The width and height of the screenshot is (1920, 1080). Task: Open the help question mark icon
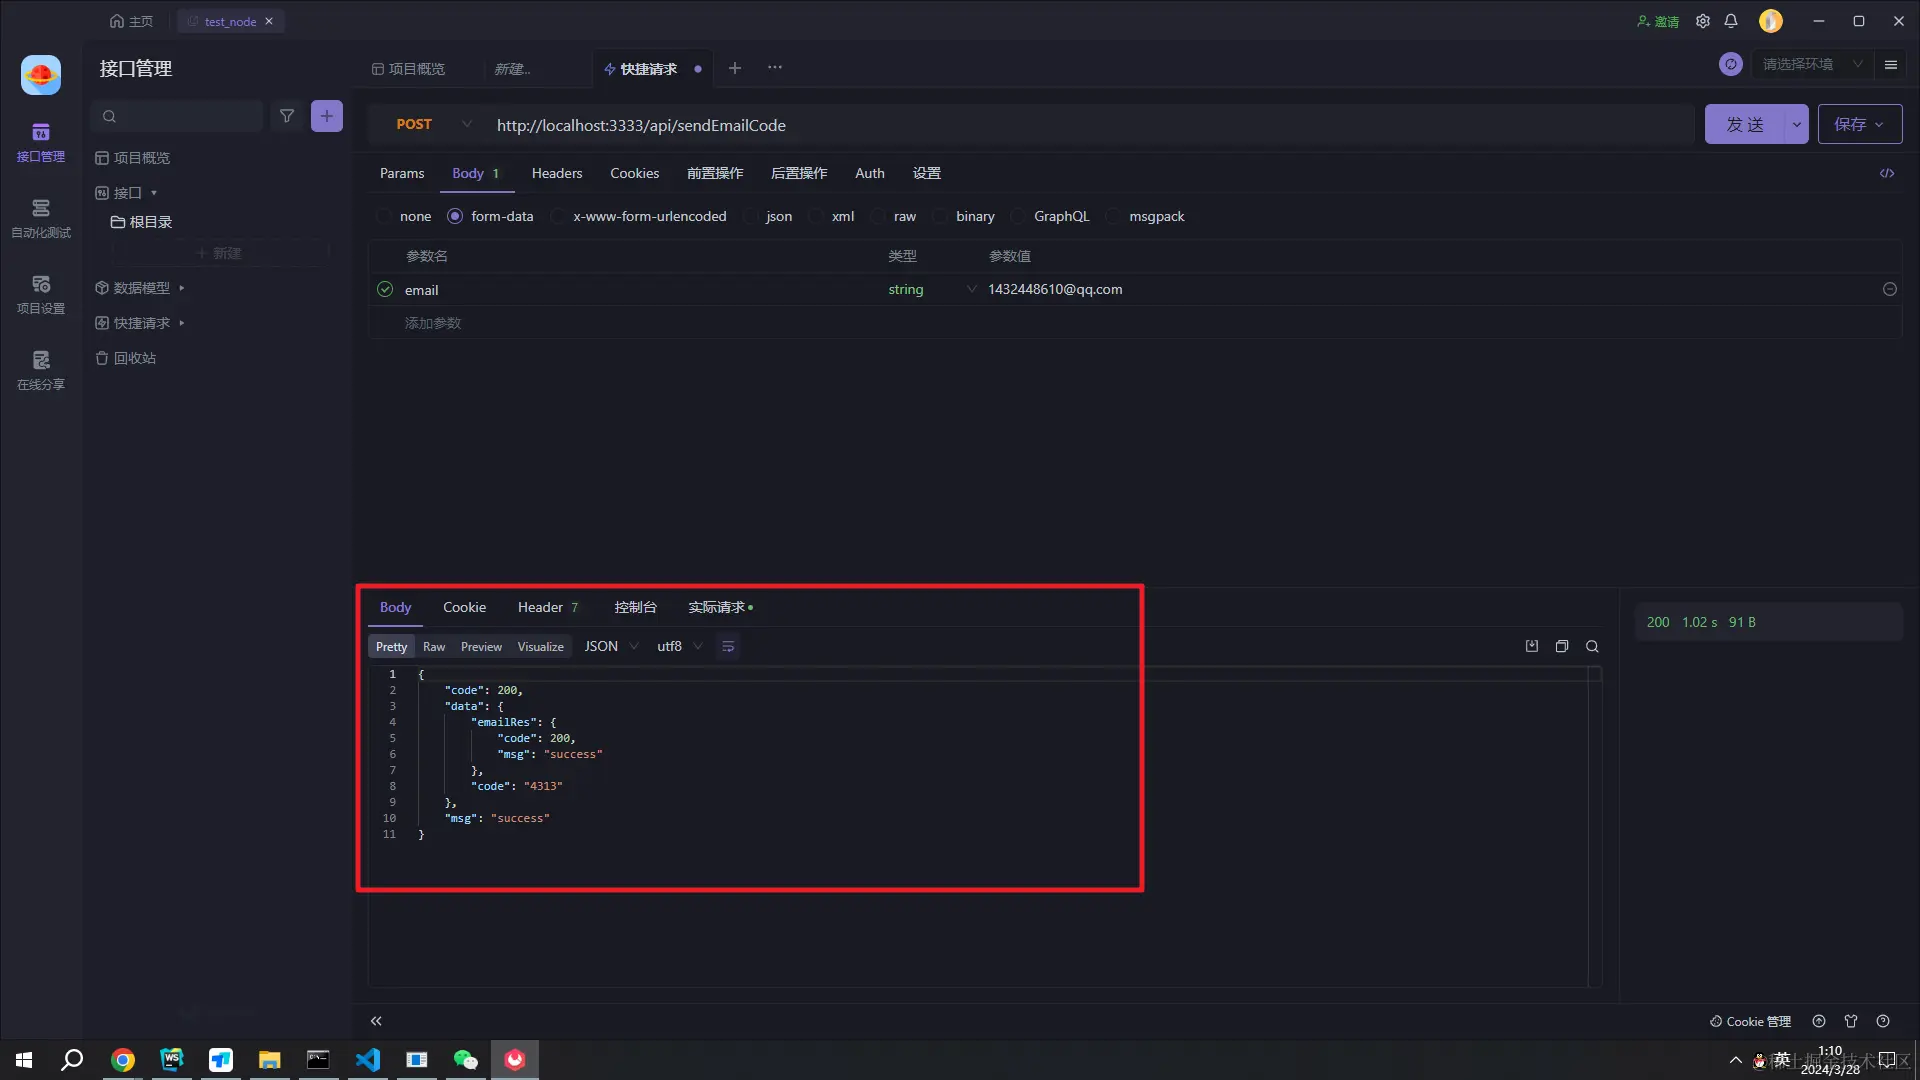(x=1883, y=1021)
